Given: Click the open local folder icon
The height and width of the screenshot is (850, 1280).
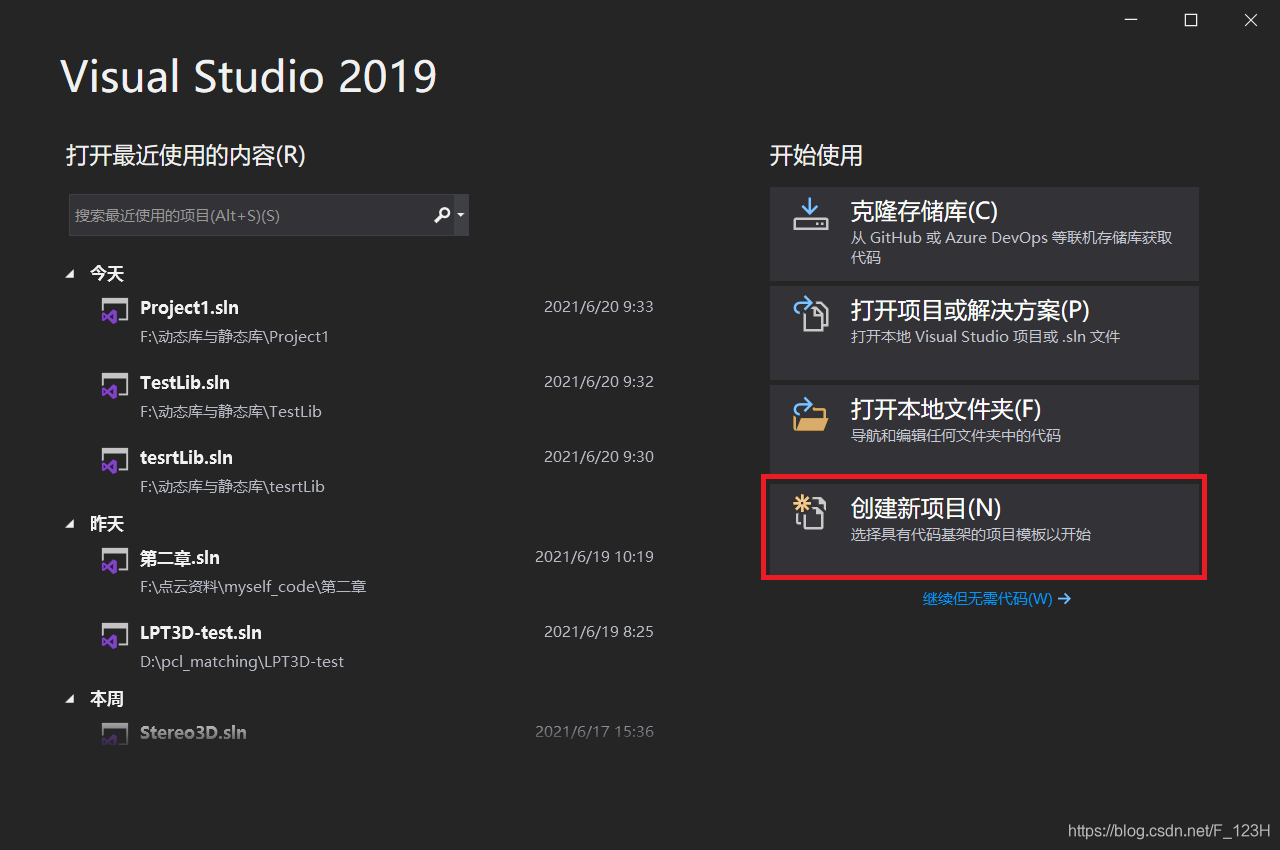Looking at the screenshot, I should pyautogui.click(x=811, y=413).
